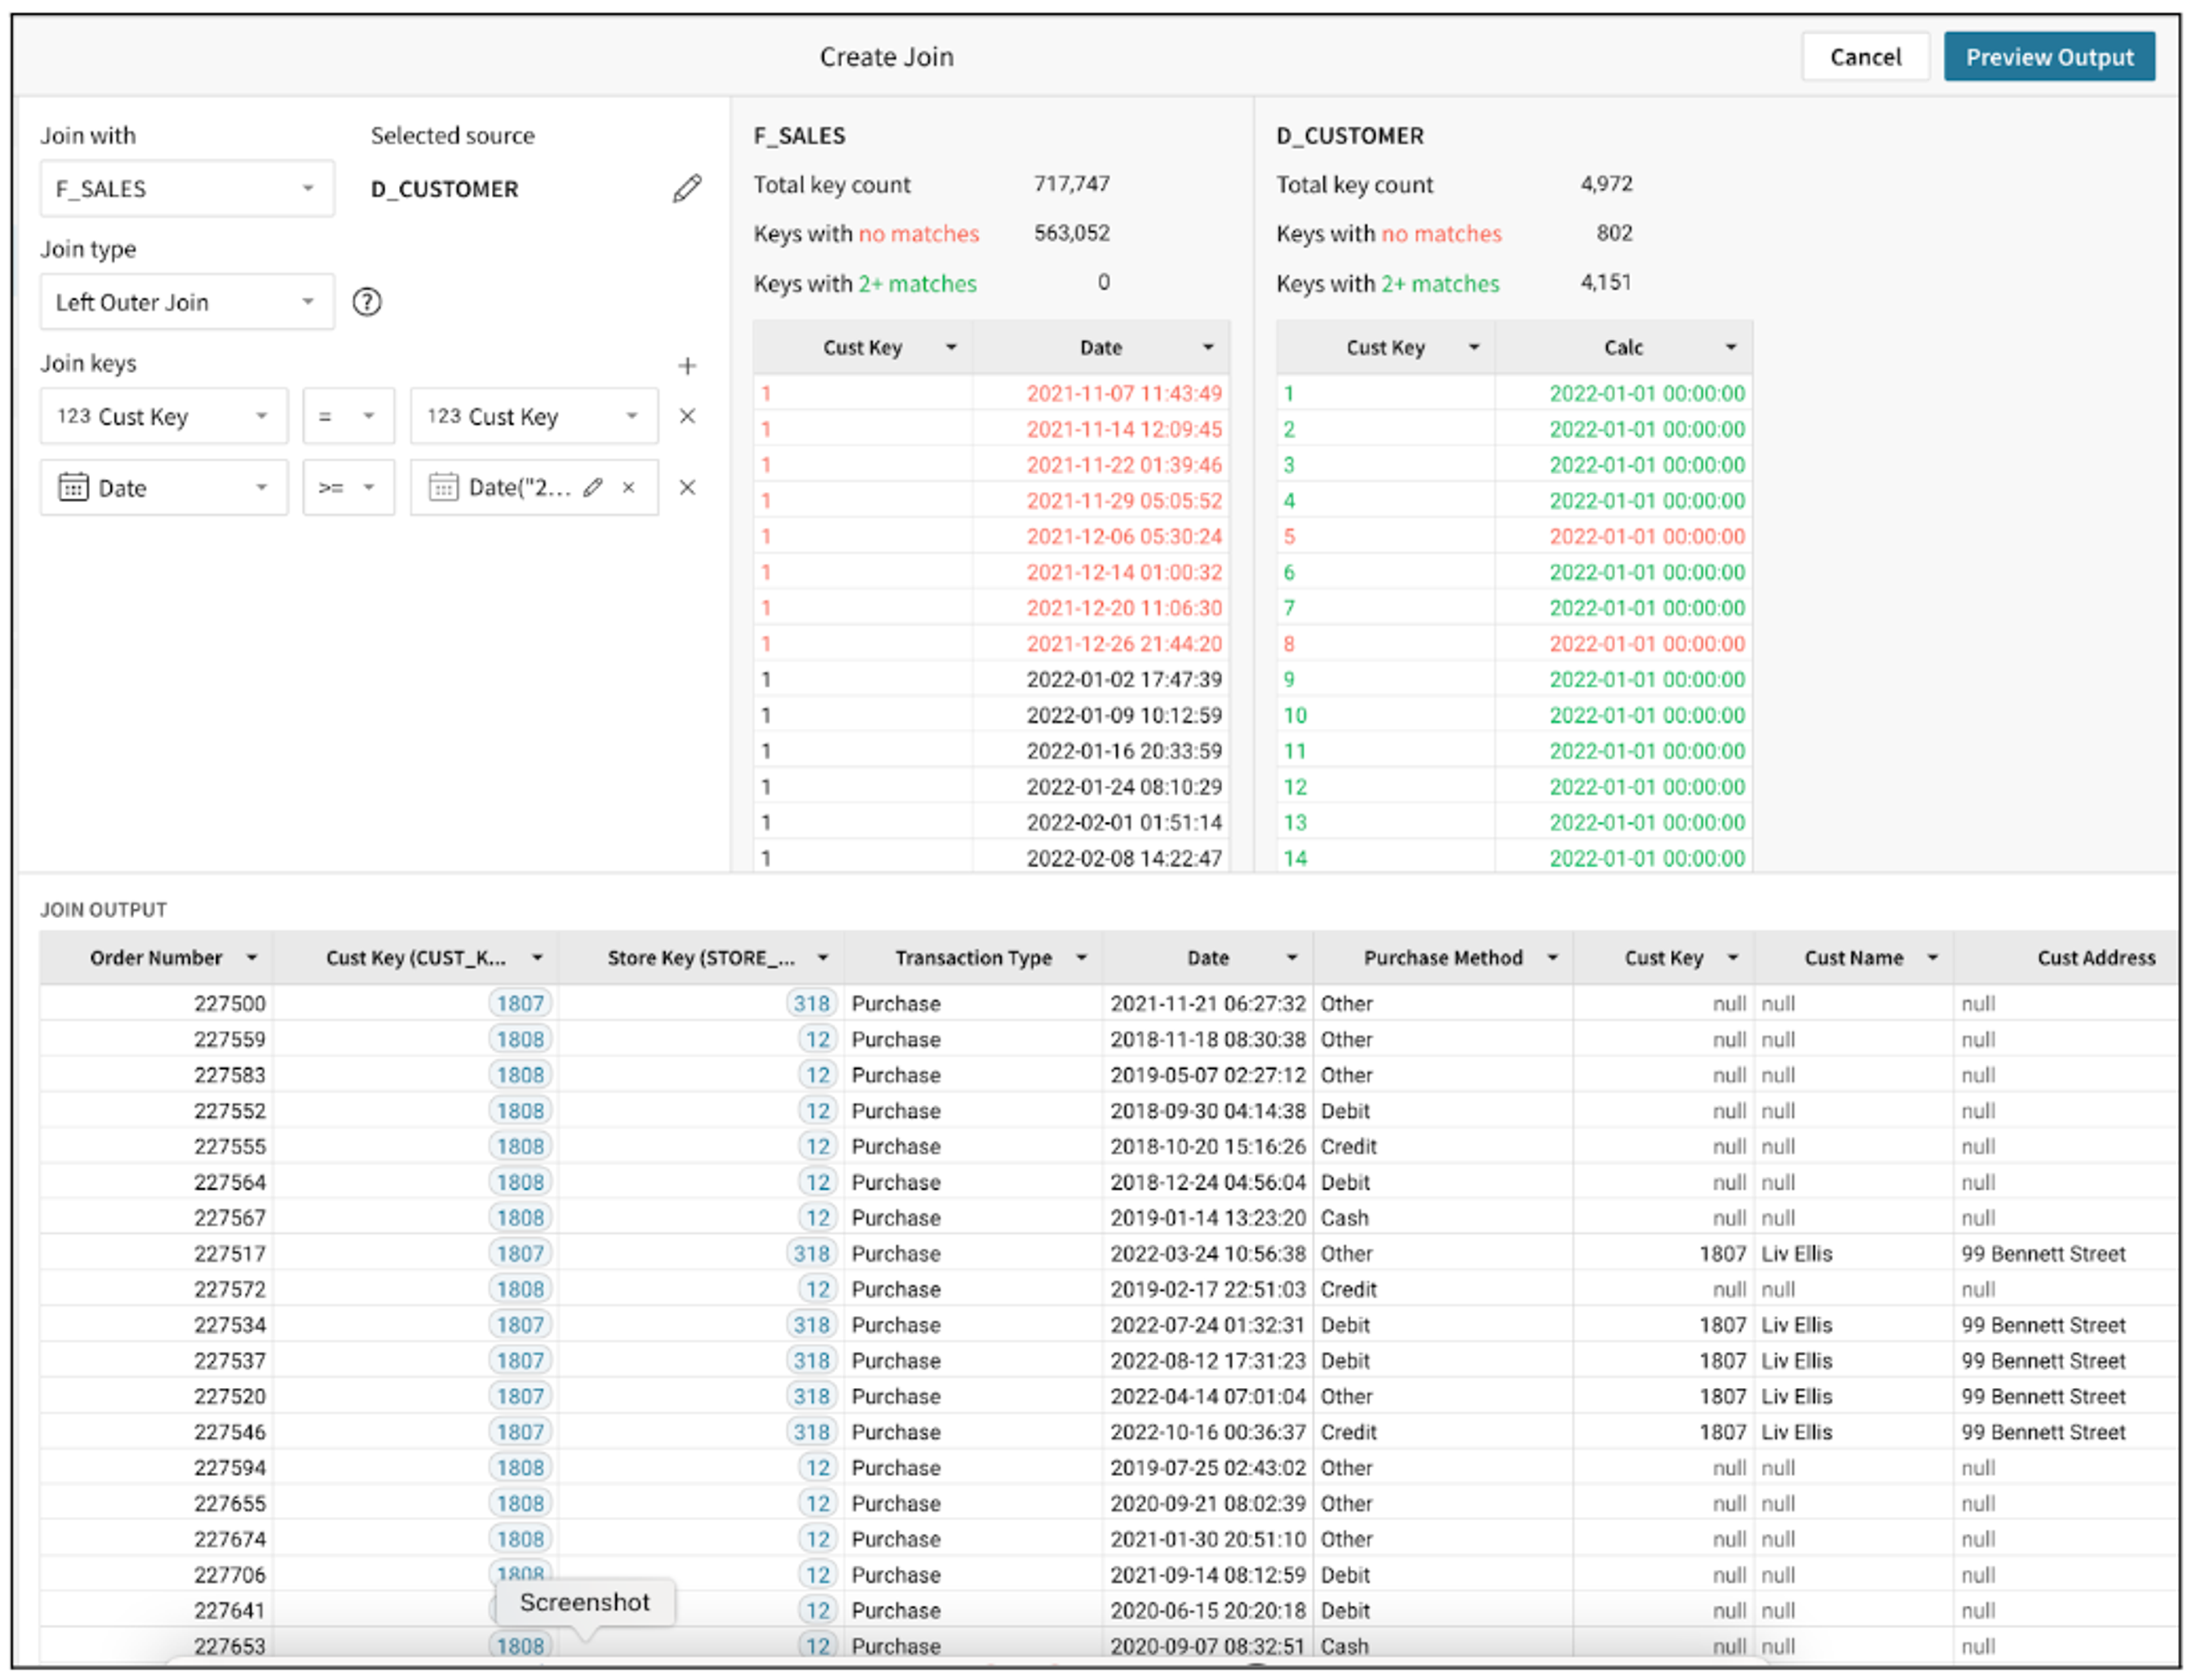Remove the Date join condition row
Screen dimensions: 2191x1680
[687, 487]
